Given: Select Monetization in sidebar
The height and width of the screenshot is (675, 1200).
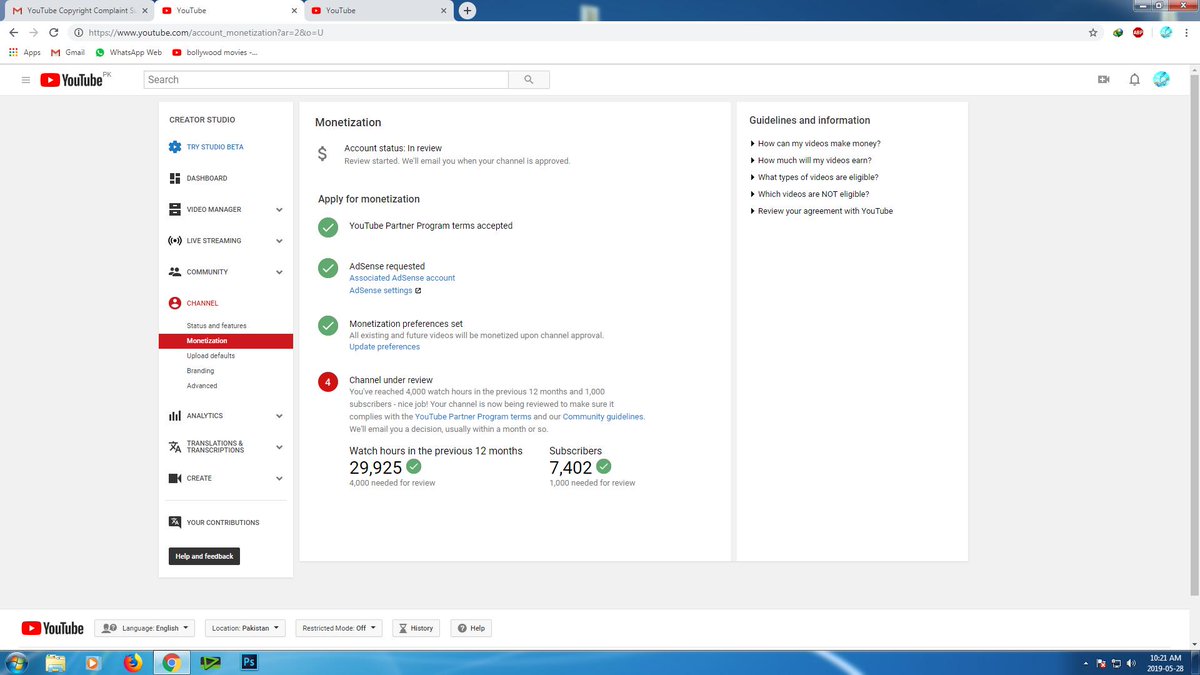Looking at the screenshot, I should (226, 341).
